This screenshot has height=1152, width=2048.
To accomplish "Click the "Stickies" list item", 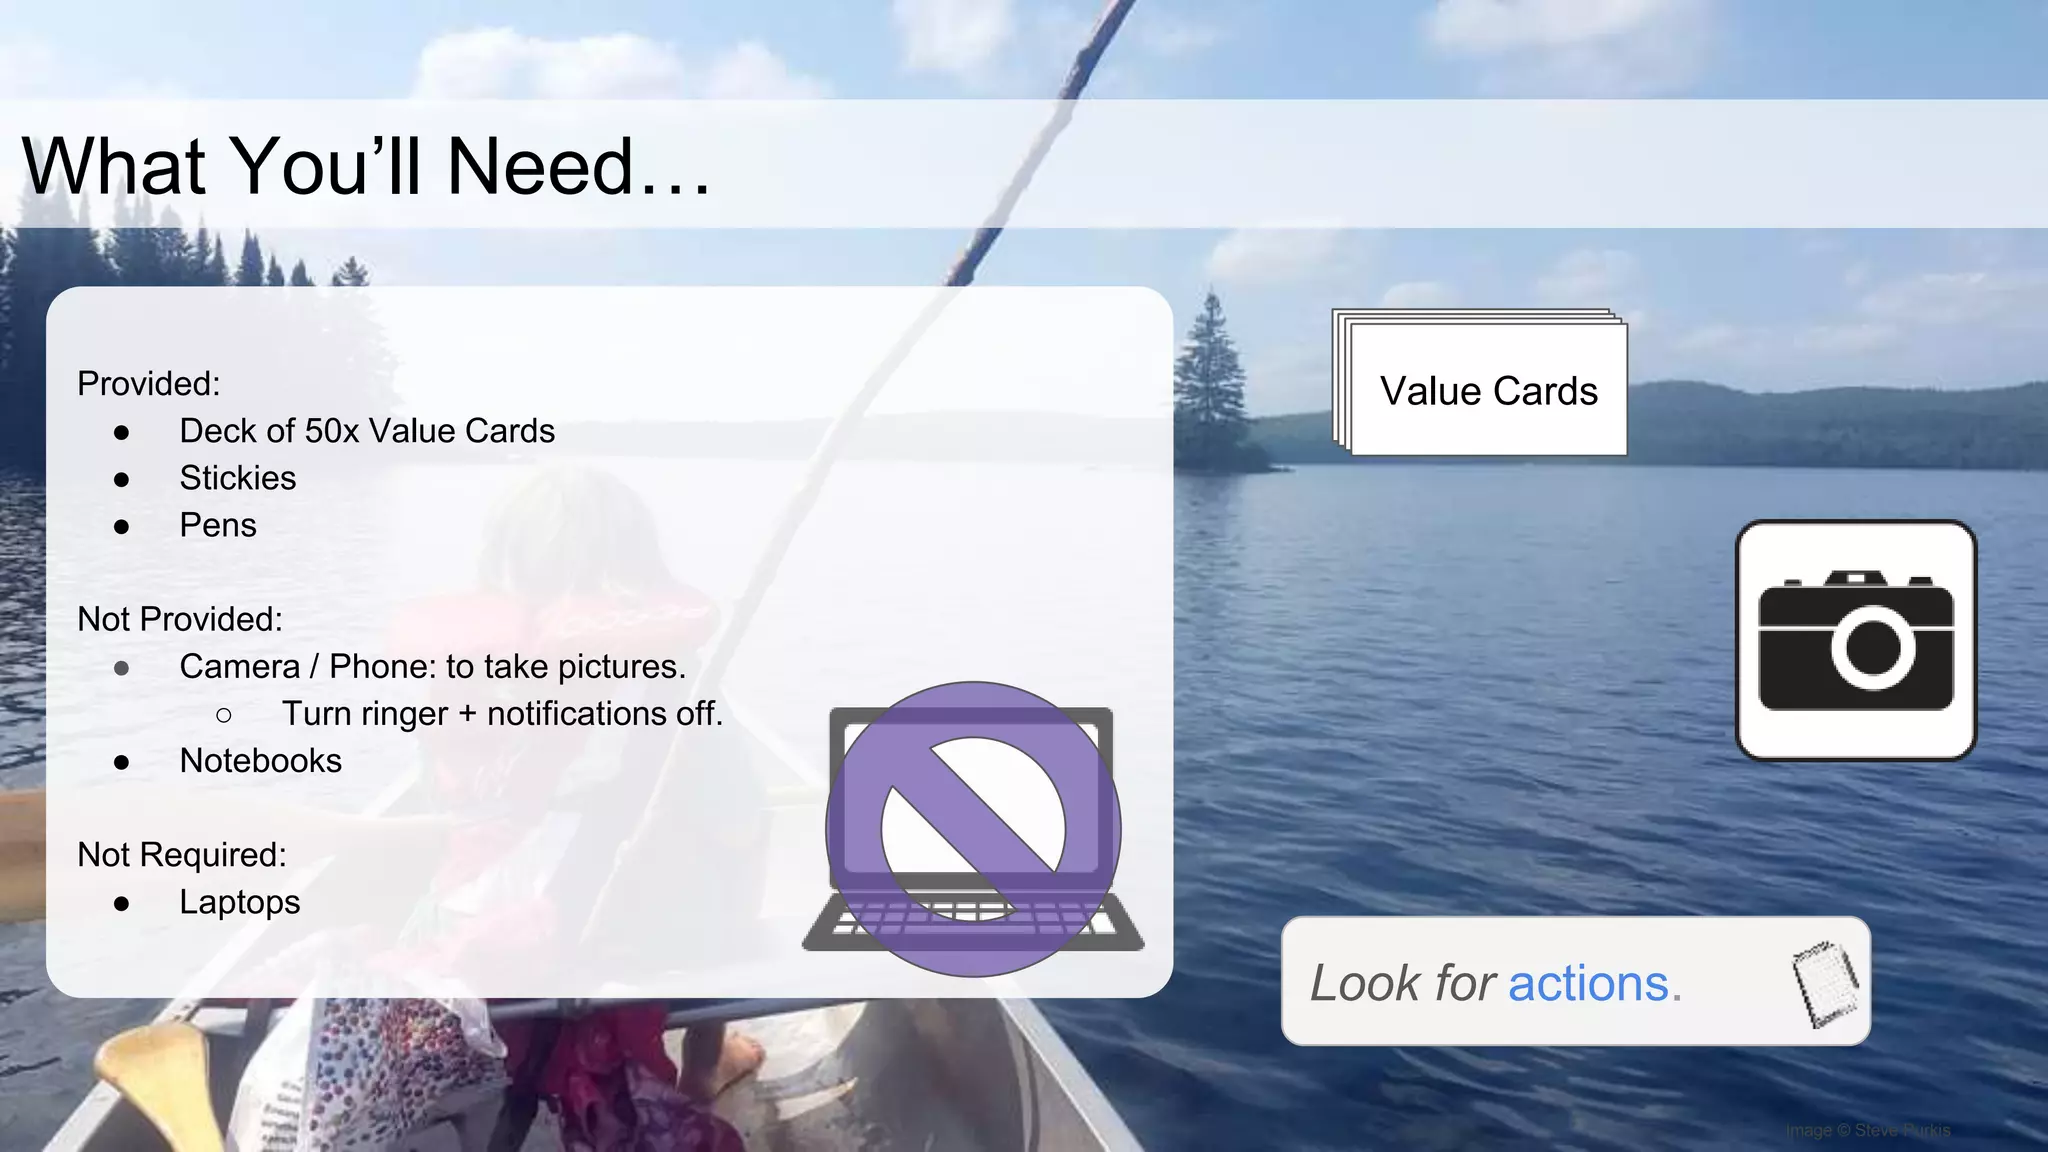I will pos(237,478).
